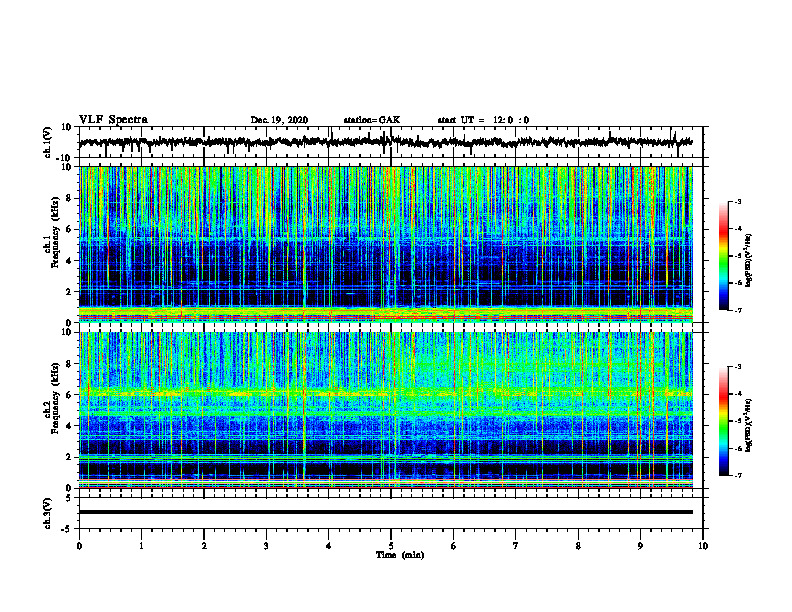Click inside the ch.2 spectrogram panel
Image resolution: width=792 pixels, height=612 pixels.
pyautogui.click(x=386, y=410)
